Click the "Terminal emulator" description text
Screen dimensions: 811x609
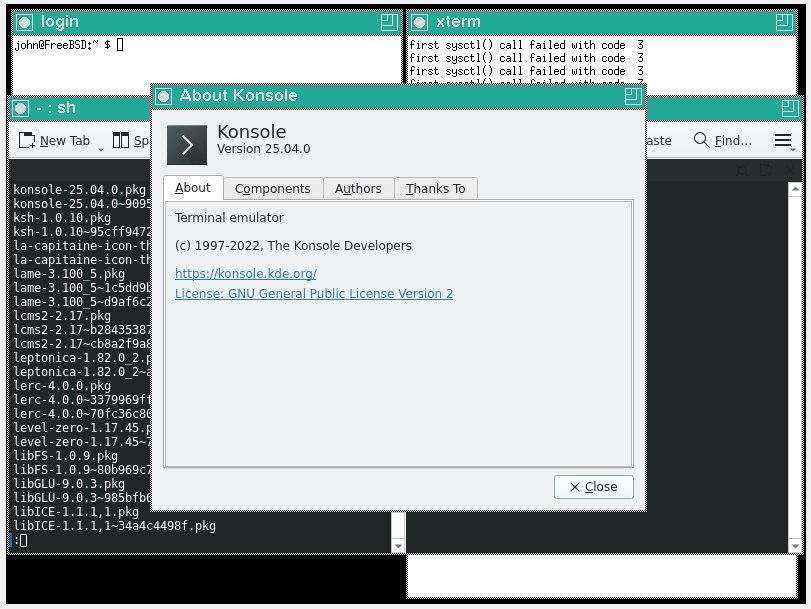pyautogui.click(x=229, y=218)
